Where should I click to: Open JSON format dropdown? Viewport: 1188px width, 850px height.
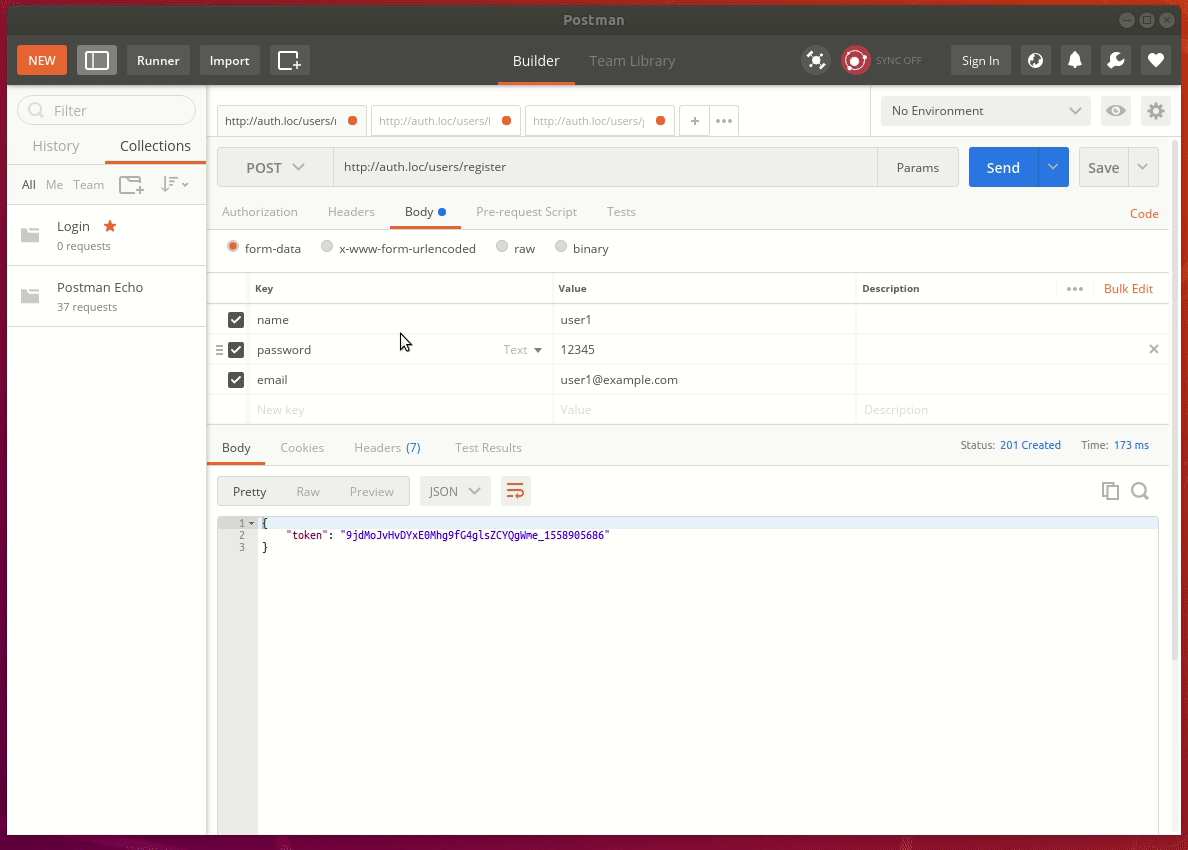(x=455, y=492)
